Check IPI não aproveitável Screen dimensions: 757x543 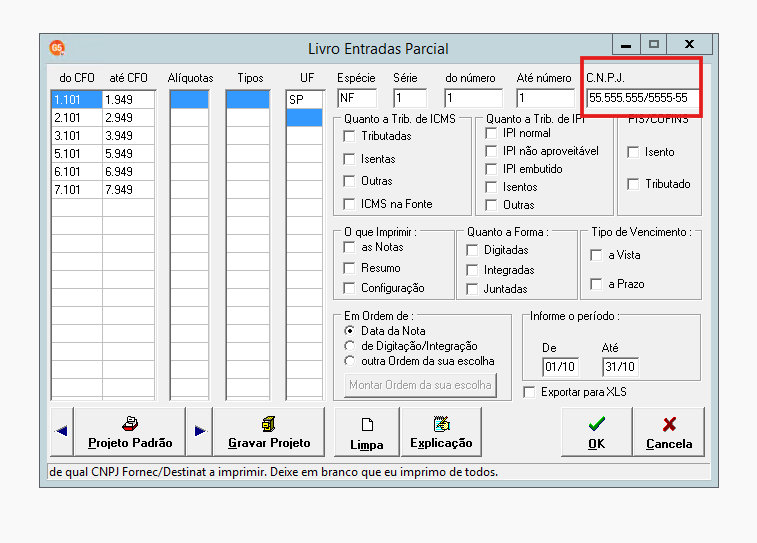(491, 151)
